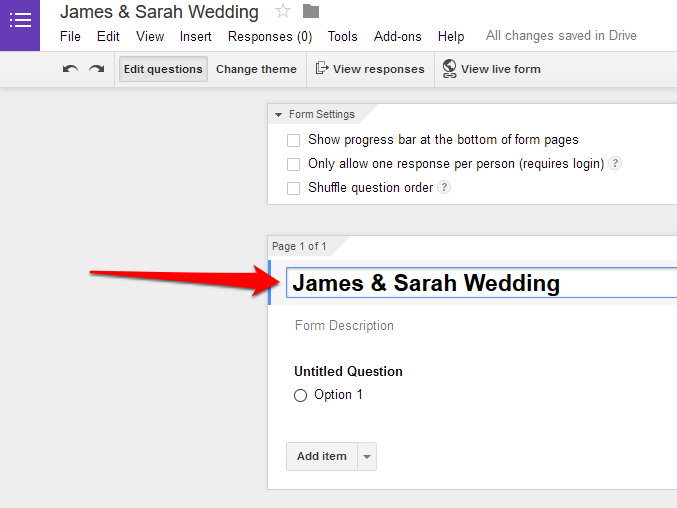
Task: Click the Option 1 label text
Action: click(338, 394)
